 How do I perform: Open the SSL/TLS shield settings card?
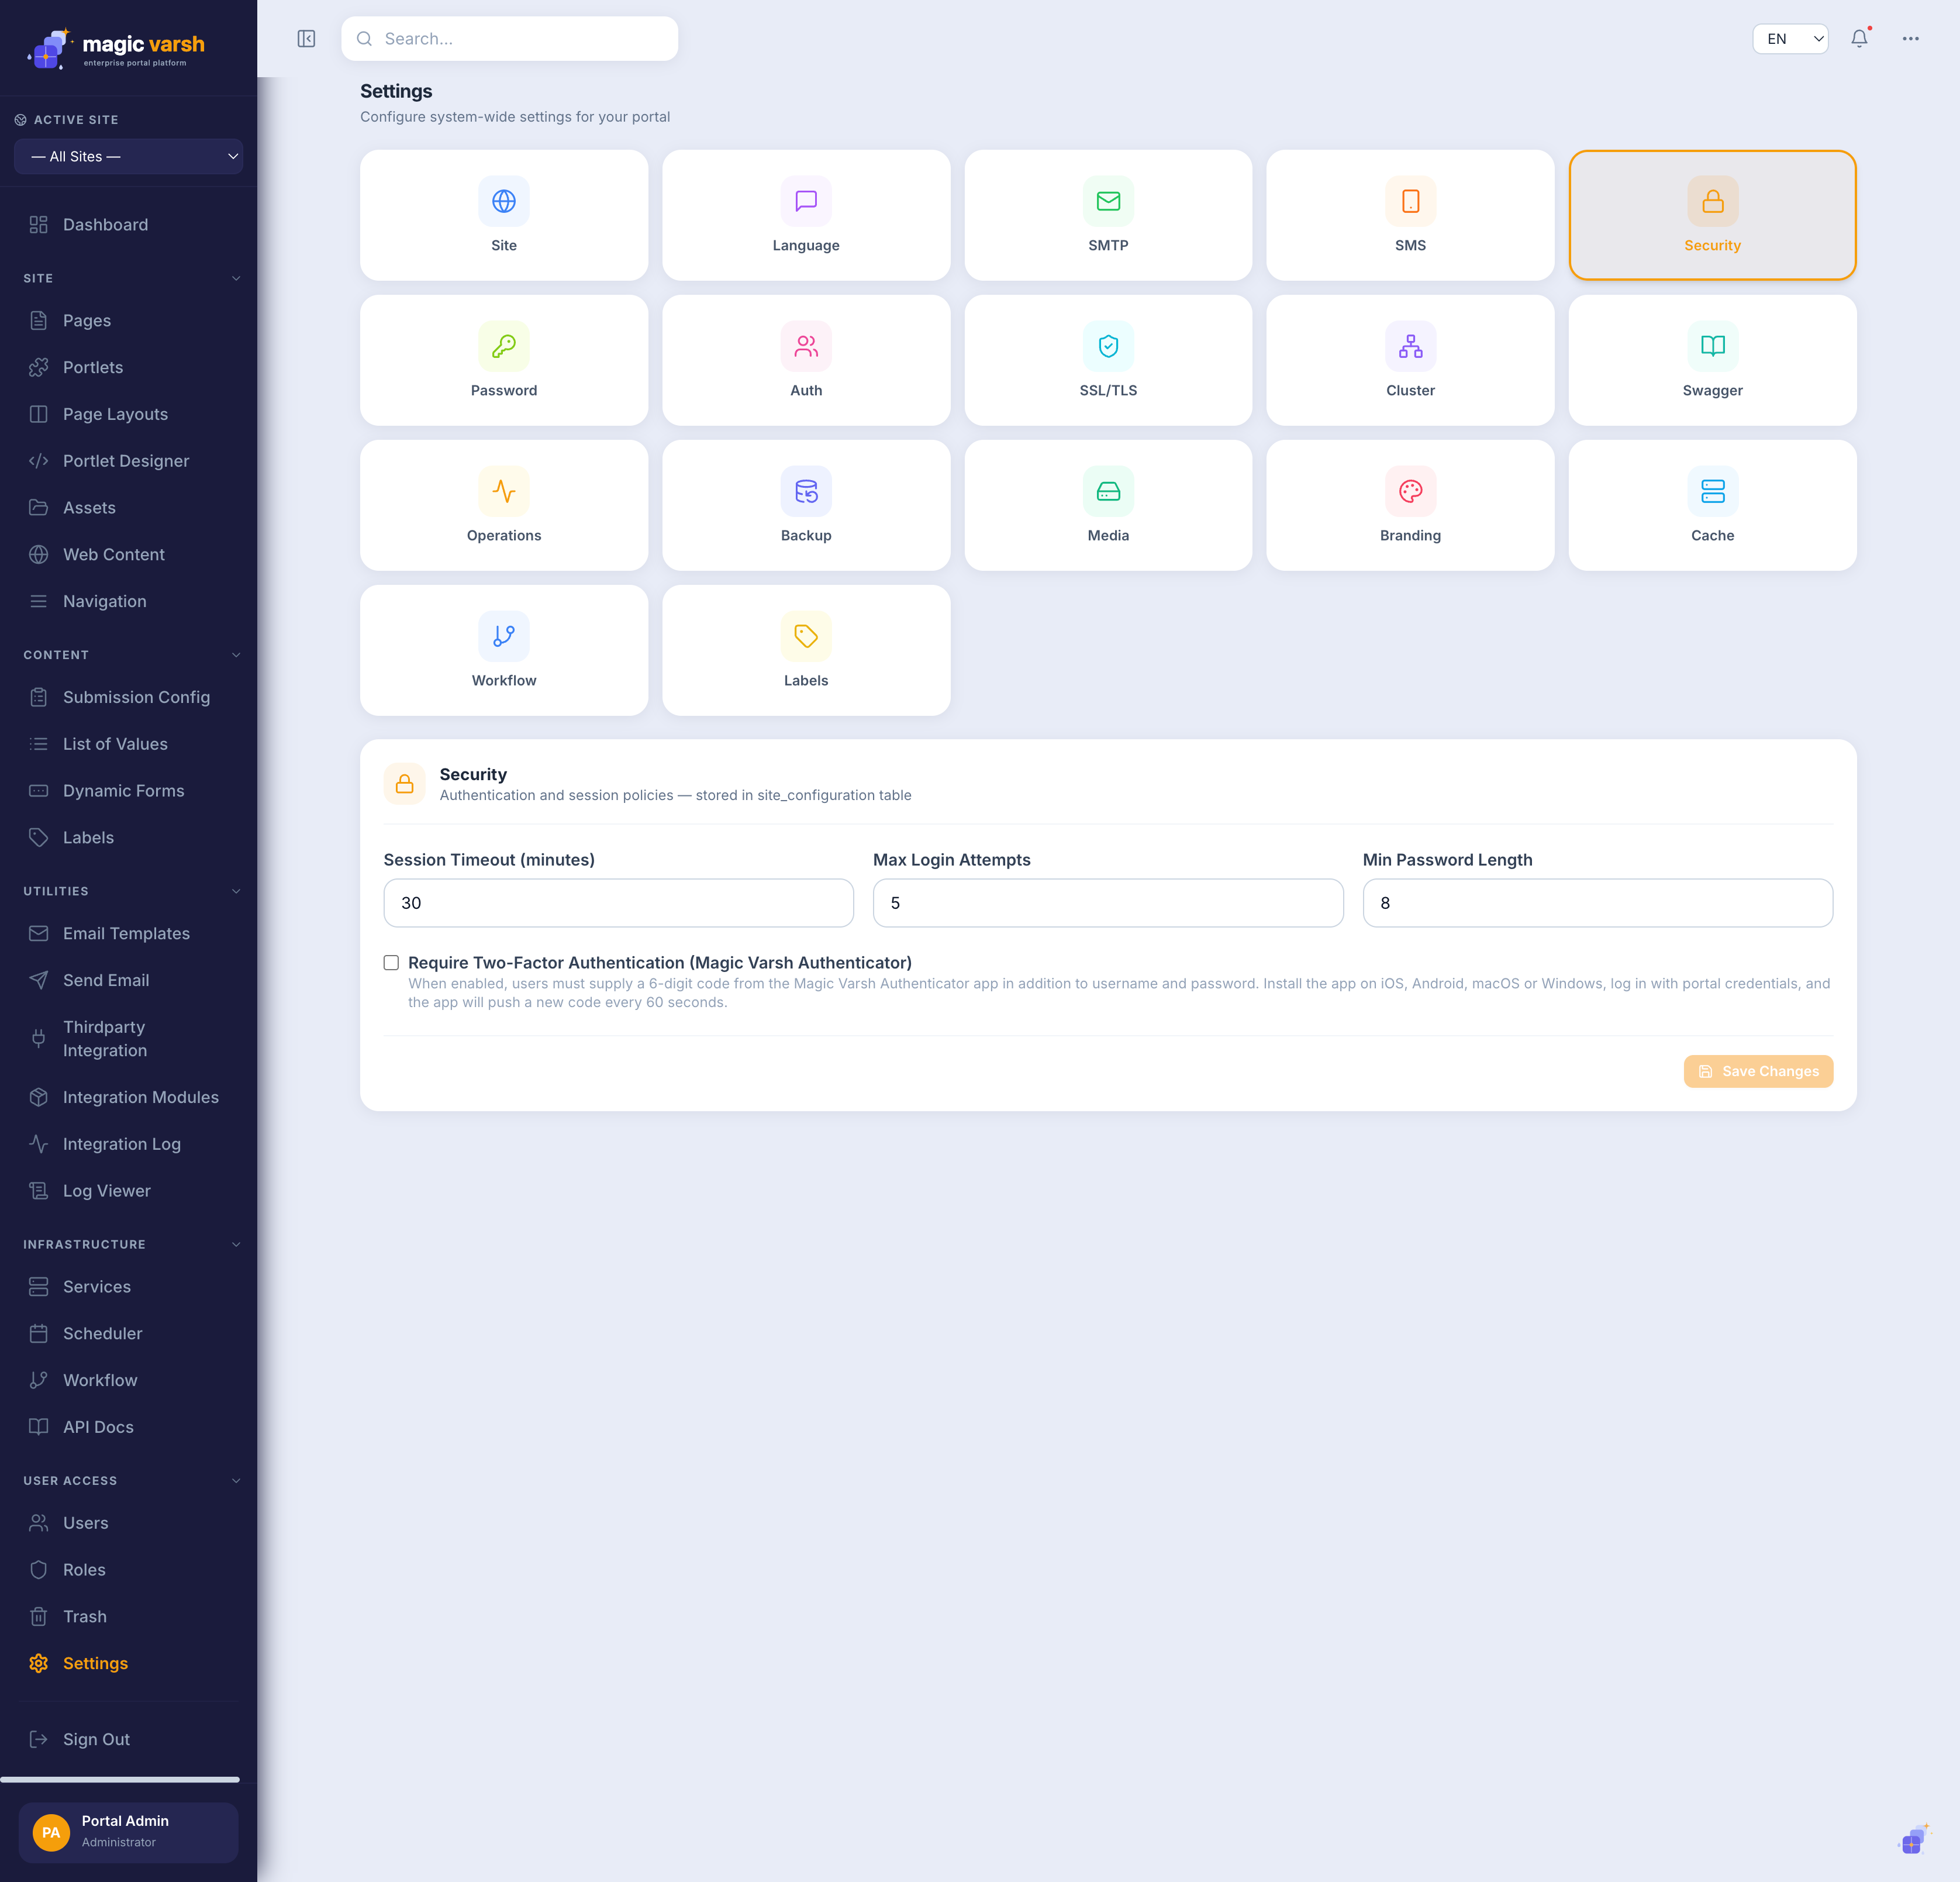(1108, 360)
